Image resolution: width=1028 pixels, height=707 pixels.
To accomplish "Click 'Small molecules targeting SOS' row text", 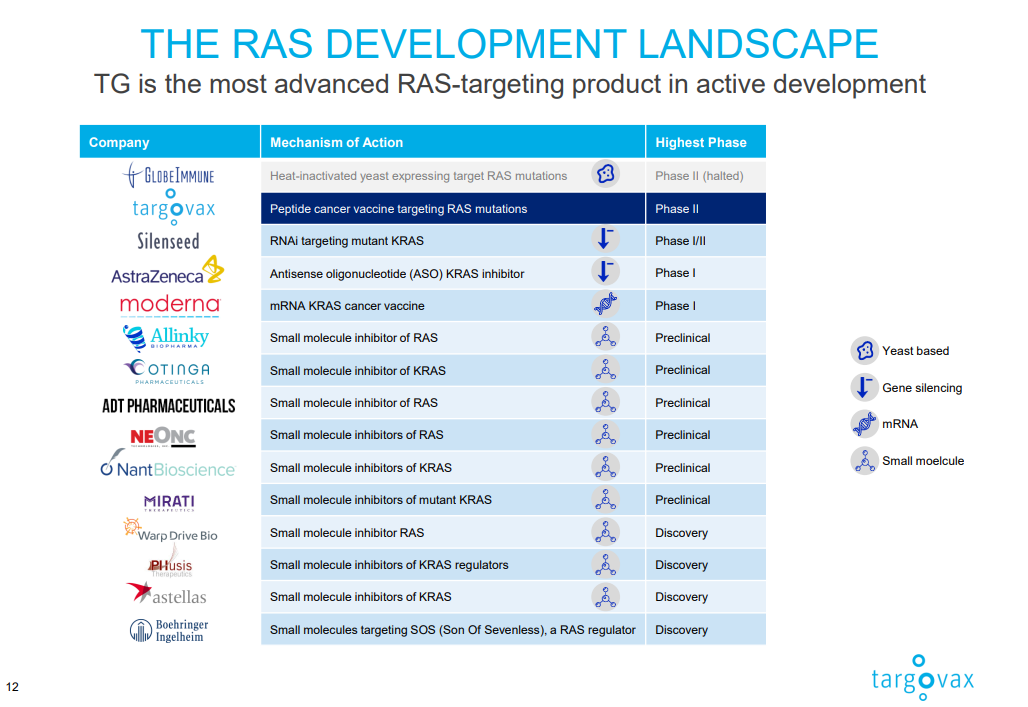I will coord(452,630).
